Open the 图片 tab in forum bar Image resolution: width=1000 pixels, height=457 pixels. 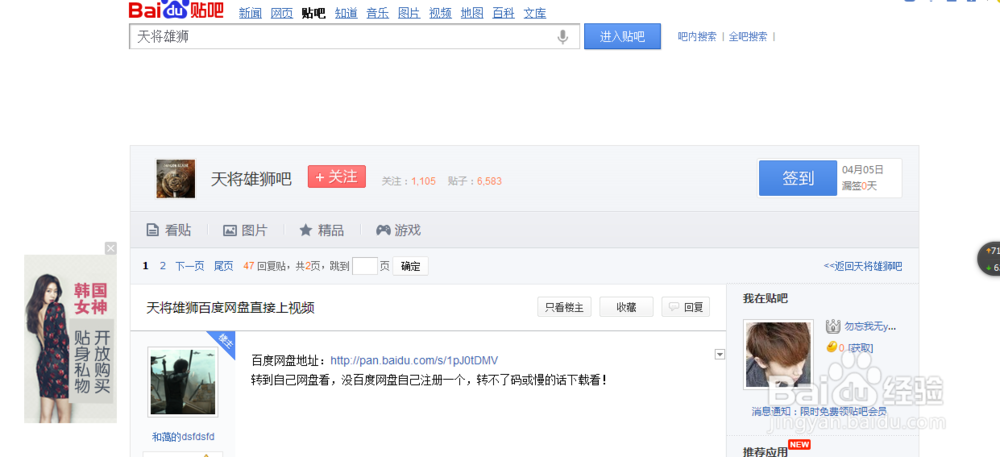246,230
